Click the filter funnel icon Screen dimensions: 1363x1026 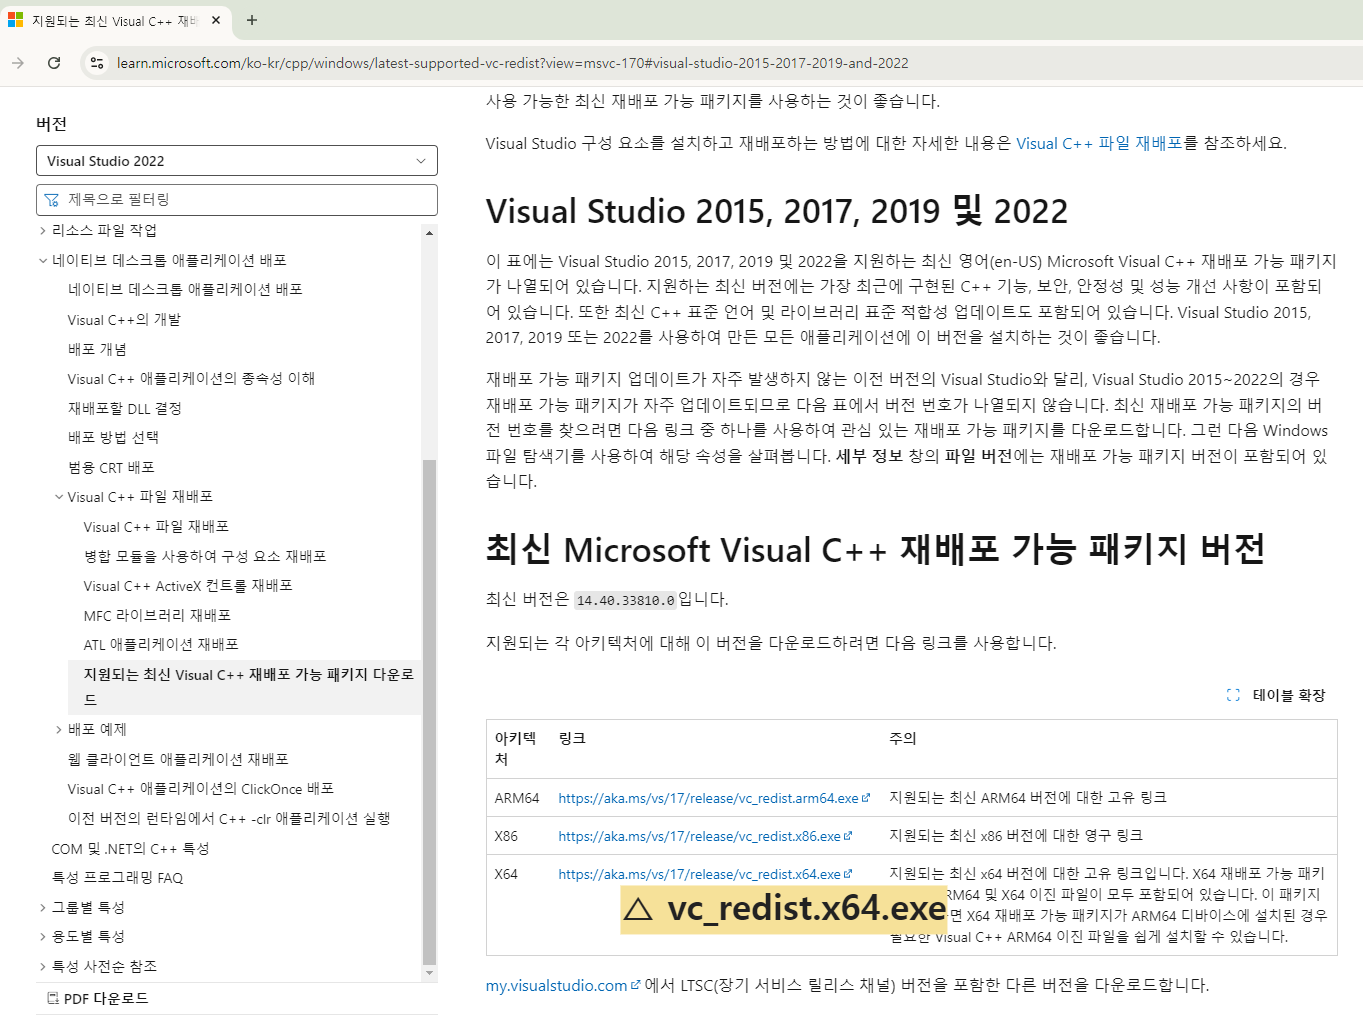(52, 200)
